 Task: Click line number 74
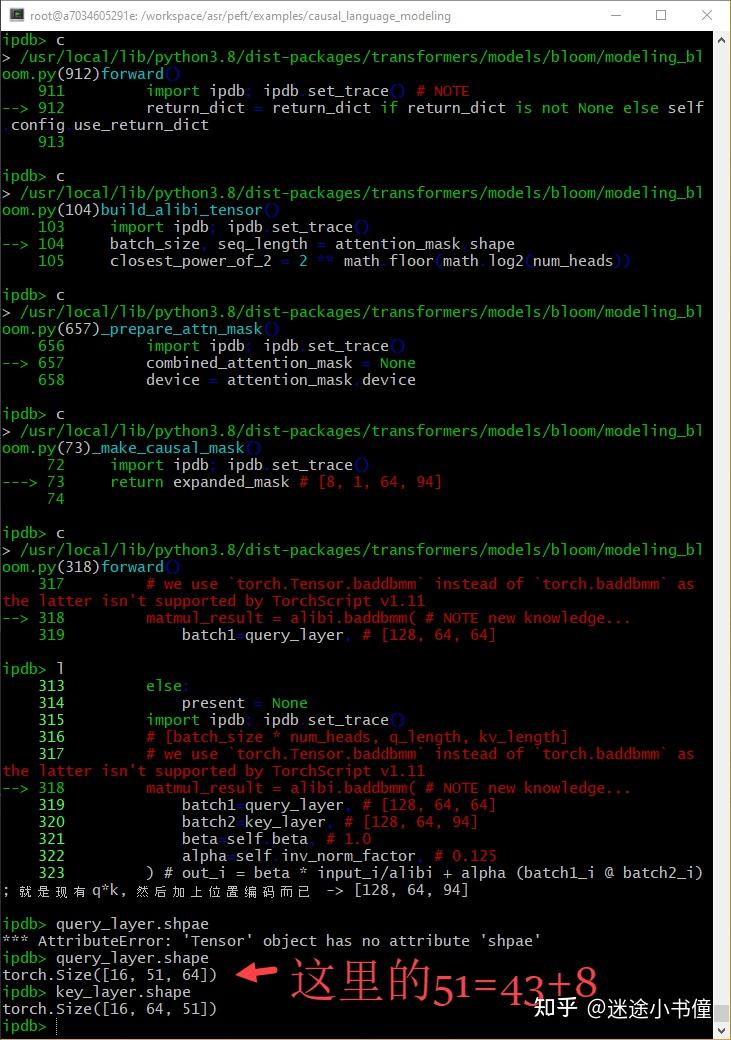click(x=56, y=499)
